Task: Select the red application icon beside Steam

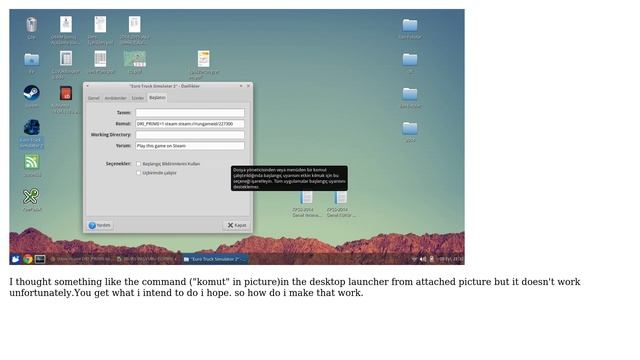Action: [66, 93]
